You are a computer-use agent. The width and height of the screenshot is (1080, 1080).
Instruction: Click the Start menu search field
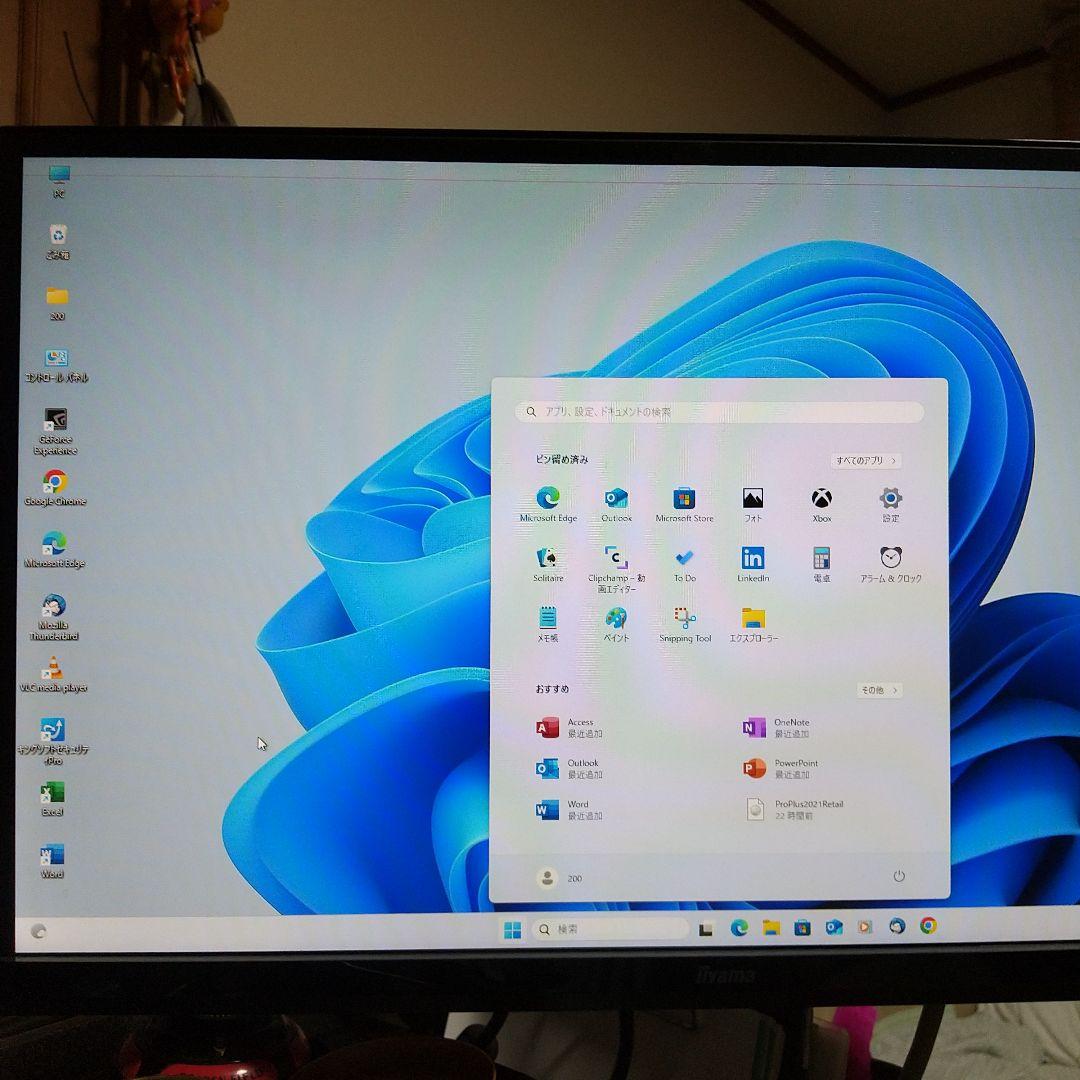pos(719,412)
